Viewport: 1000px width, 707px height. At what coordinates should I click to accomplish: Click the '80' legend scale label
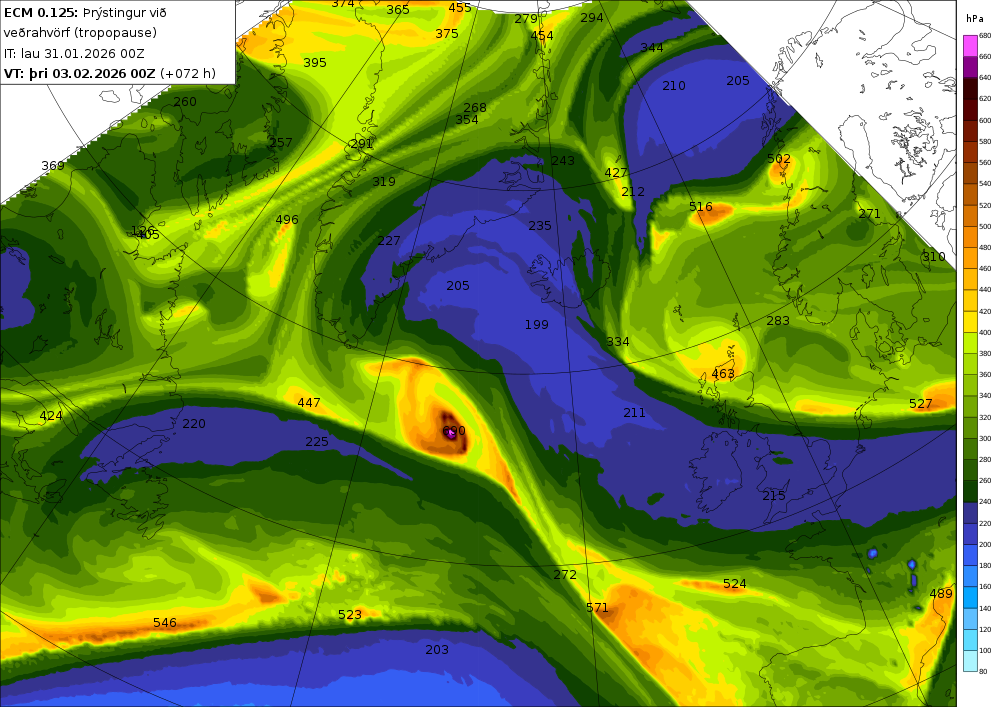pos(983,671)
